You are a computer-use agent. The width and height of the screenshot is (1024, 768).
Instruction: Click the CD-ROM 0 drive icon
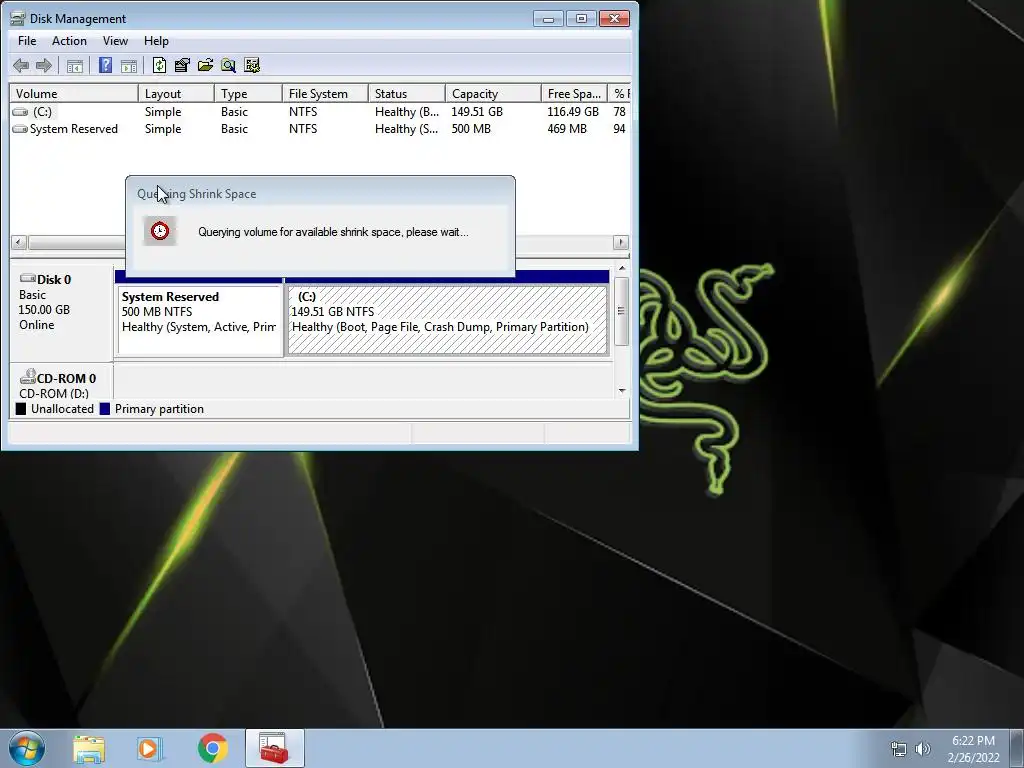[x=27, y=377]
